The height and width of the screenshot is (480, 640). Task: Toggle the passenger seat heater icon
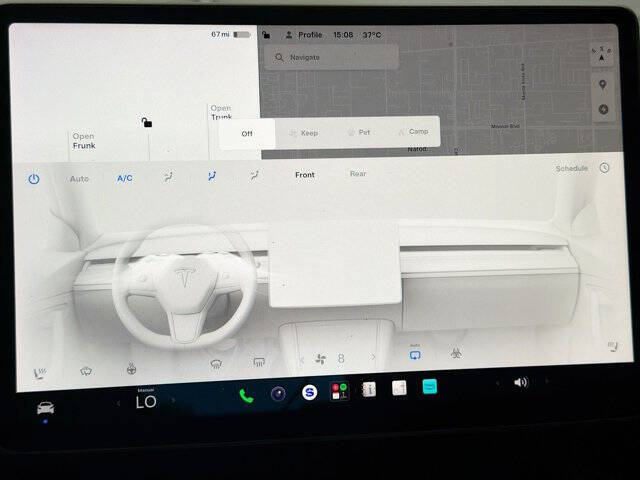[x=613, y=347]
